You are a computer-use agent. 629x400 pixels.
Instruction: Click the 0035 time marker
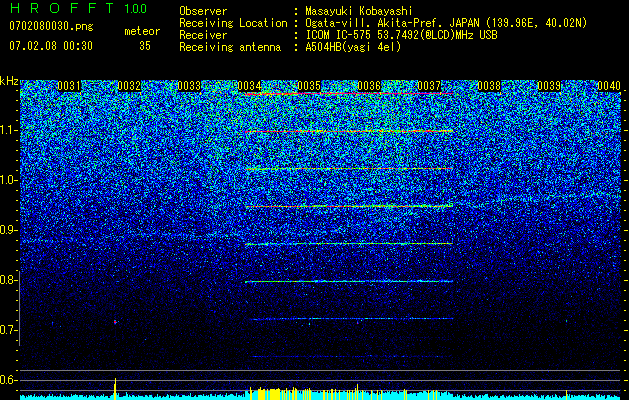(309, 86)
